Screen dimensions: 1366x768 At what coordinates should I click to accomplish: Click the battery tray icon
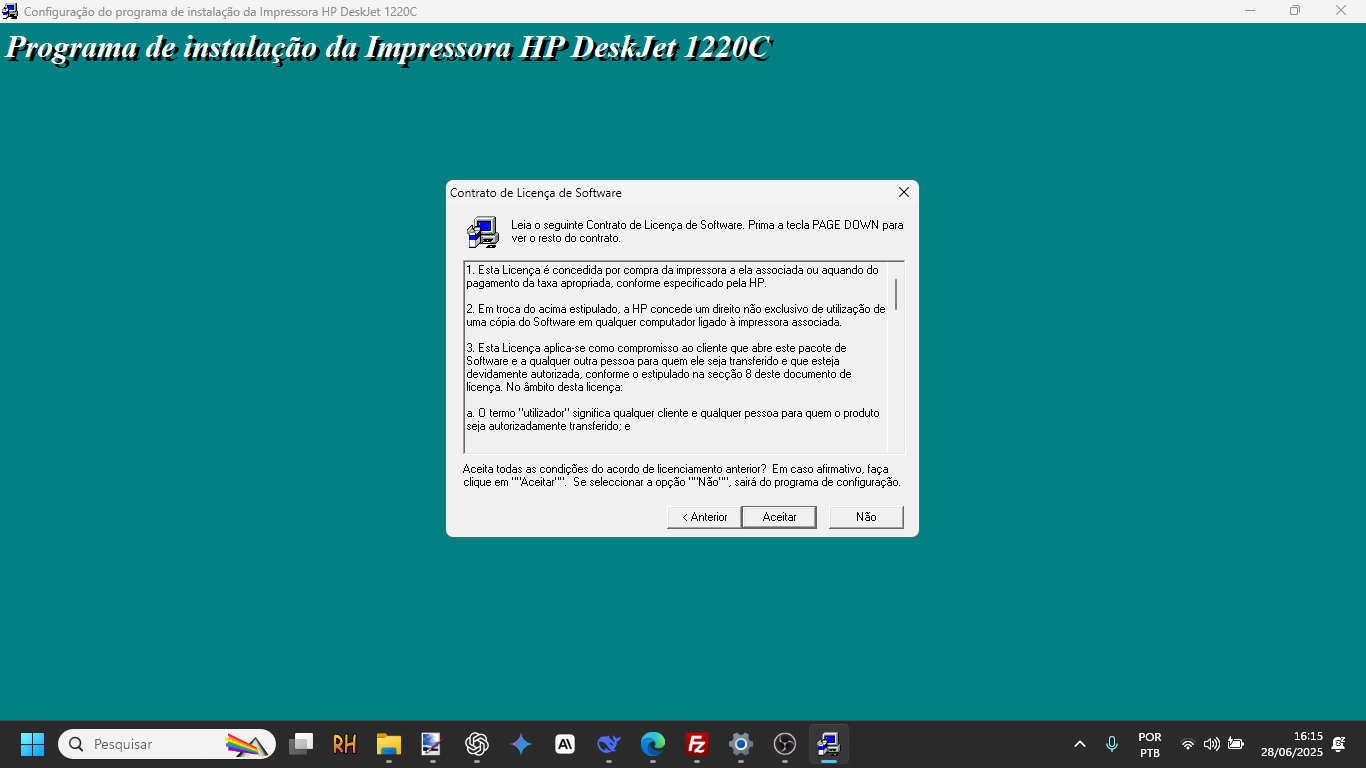click(x=1236, y=744)
